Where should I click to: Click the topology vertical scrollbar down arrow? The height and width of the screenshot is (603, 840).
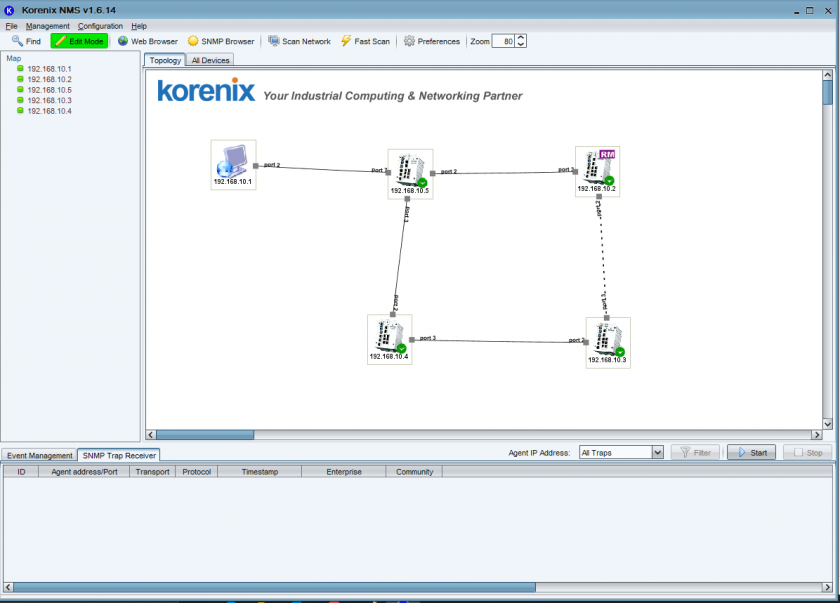828,424
